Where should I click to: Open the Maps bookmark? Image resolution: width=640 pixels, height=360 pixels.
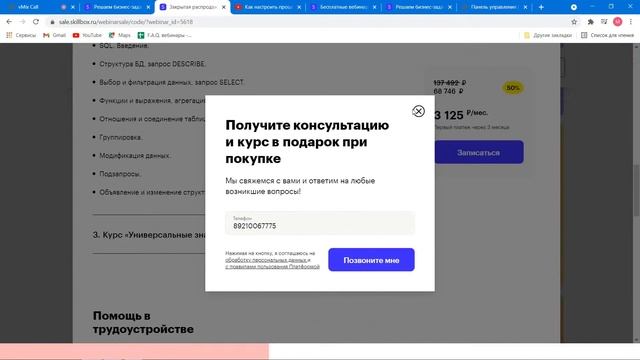(120, 36)
